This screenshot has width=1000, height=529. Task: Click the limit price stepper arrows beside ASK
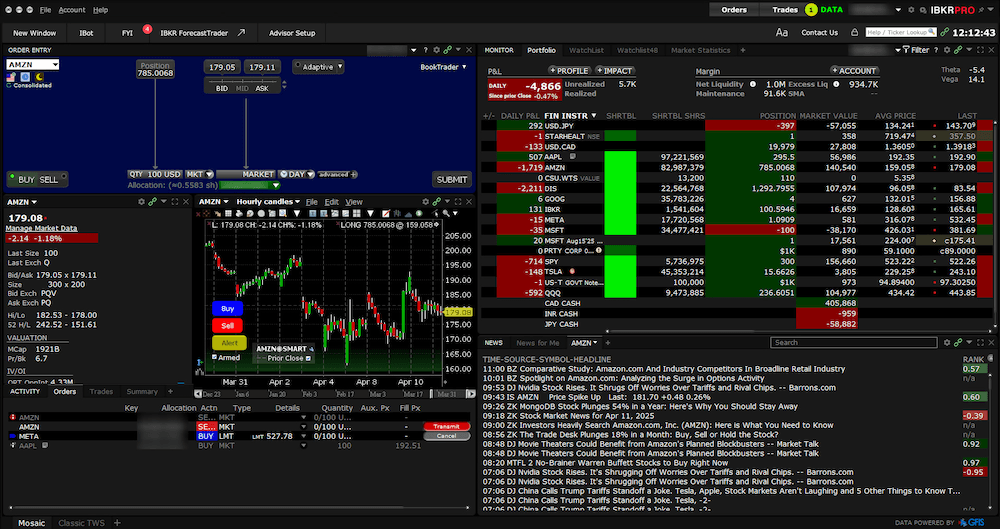[284, 84]
